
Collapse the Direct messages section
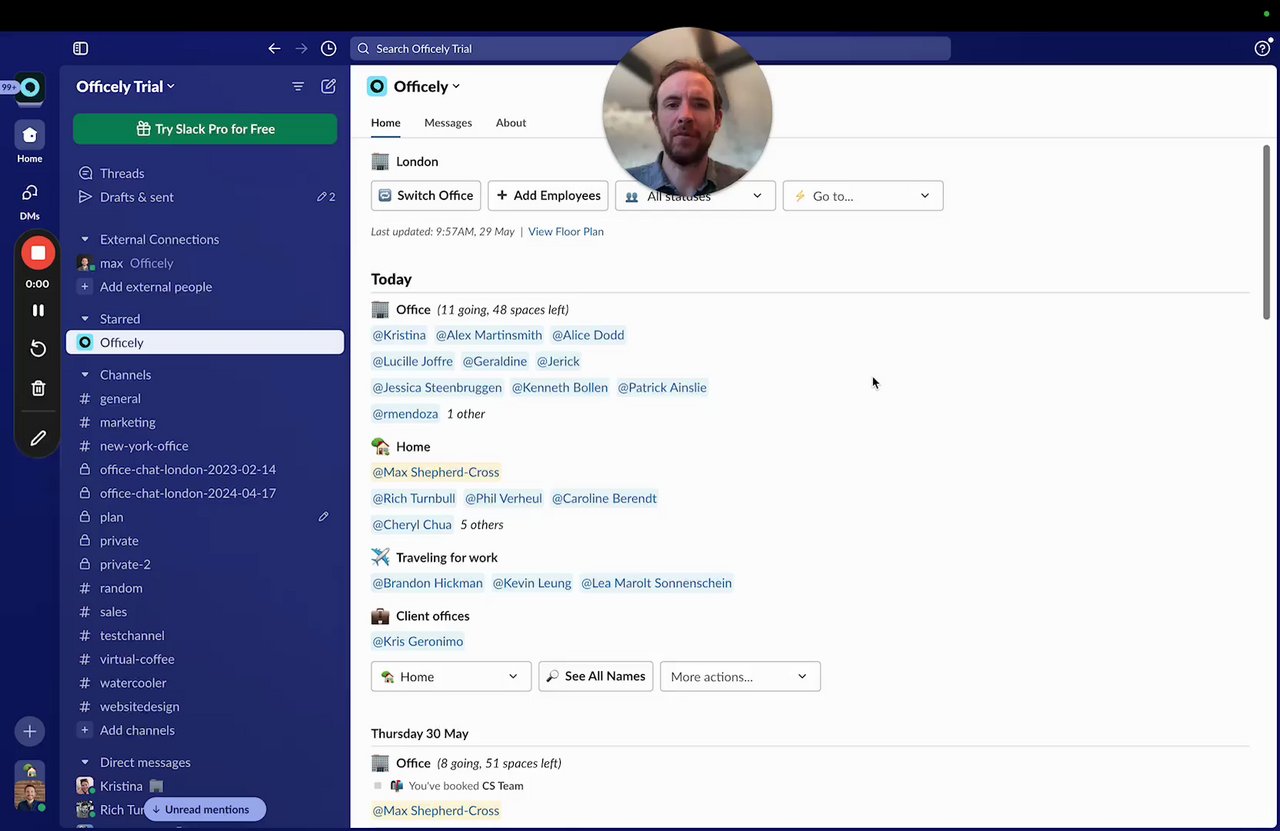click(x=85, y=762)
